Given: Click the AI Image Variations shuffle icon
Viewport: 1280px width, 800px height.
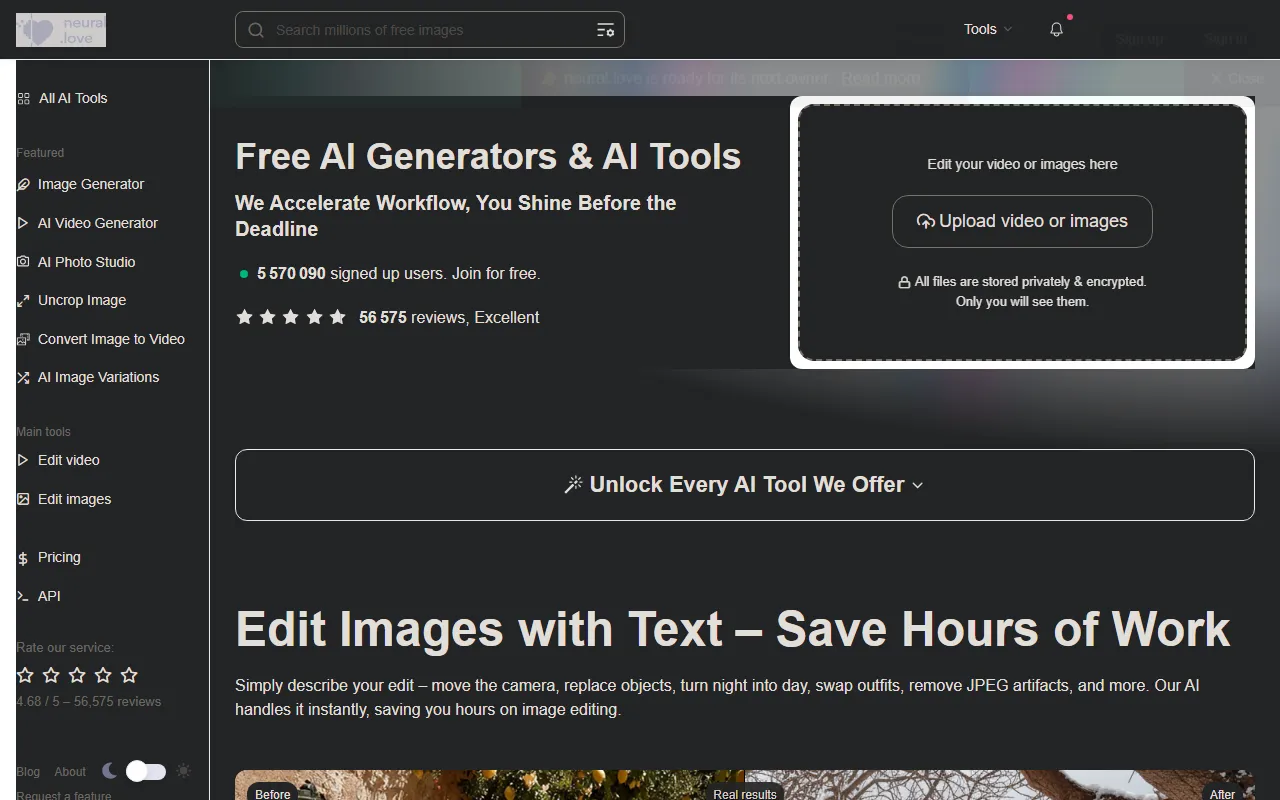Looking at the screenshot, I should pyautogui.click(x=23, y=377).
